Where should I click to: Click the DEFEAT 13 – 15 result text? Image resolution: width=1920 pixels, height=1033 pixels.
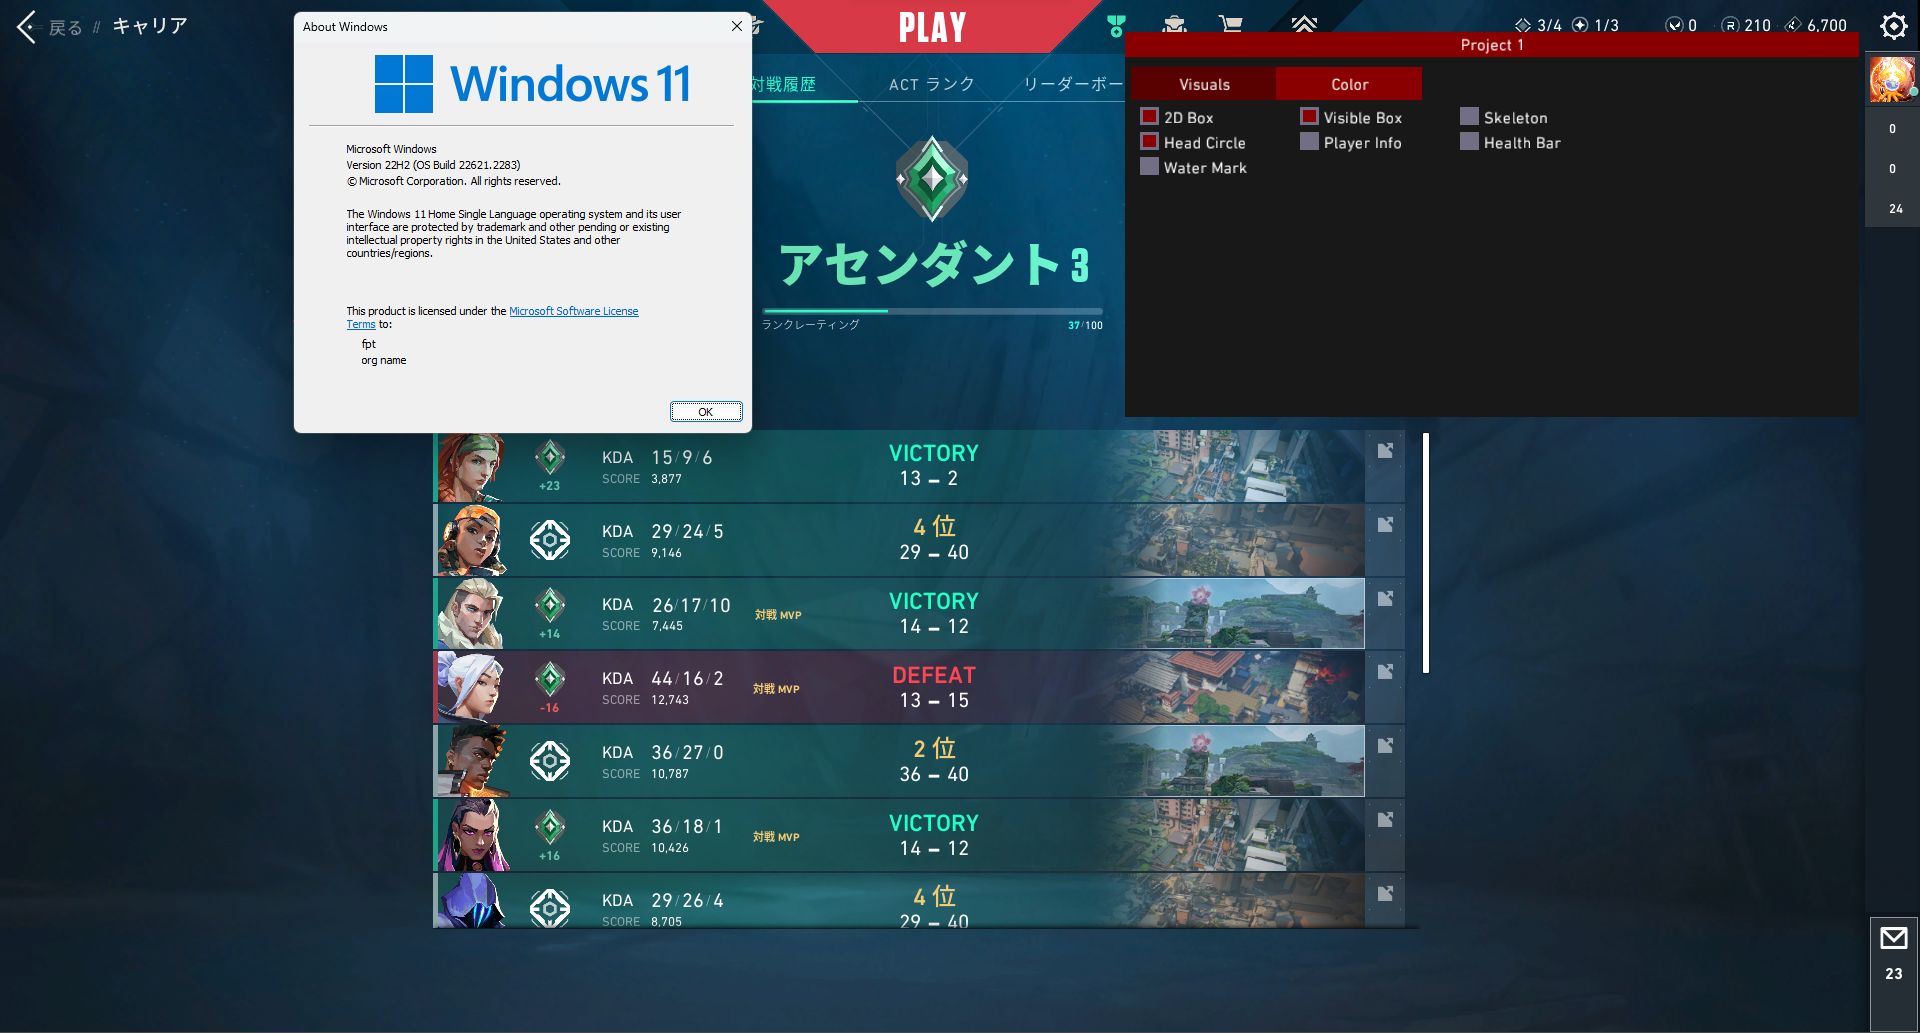(x=934, y=687)
